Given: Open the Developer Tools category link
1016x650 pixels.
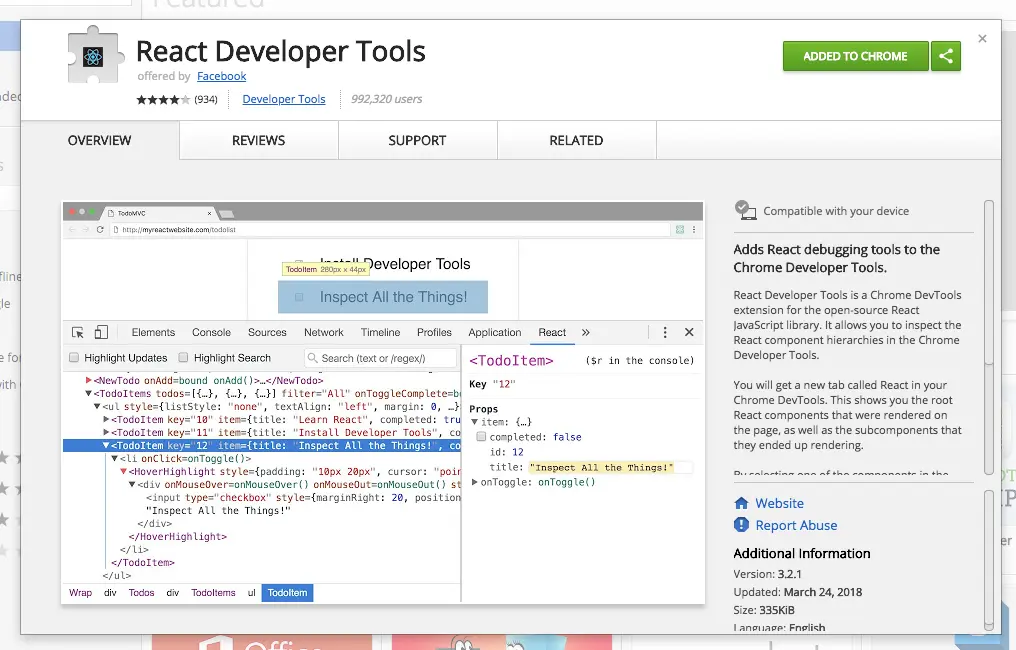Looking at the screenshot, I should (284, 99).
